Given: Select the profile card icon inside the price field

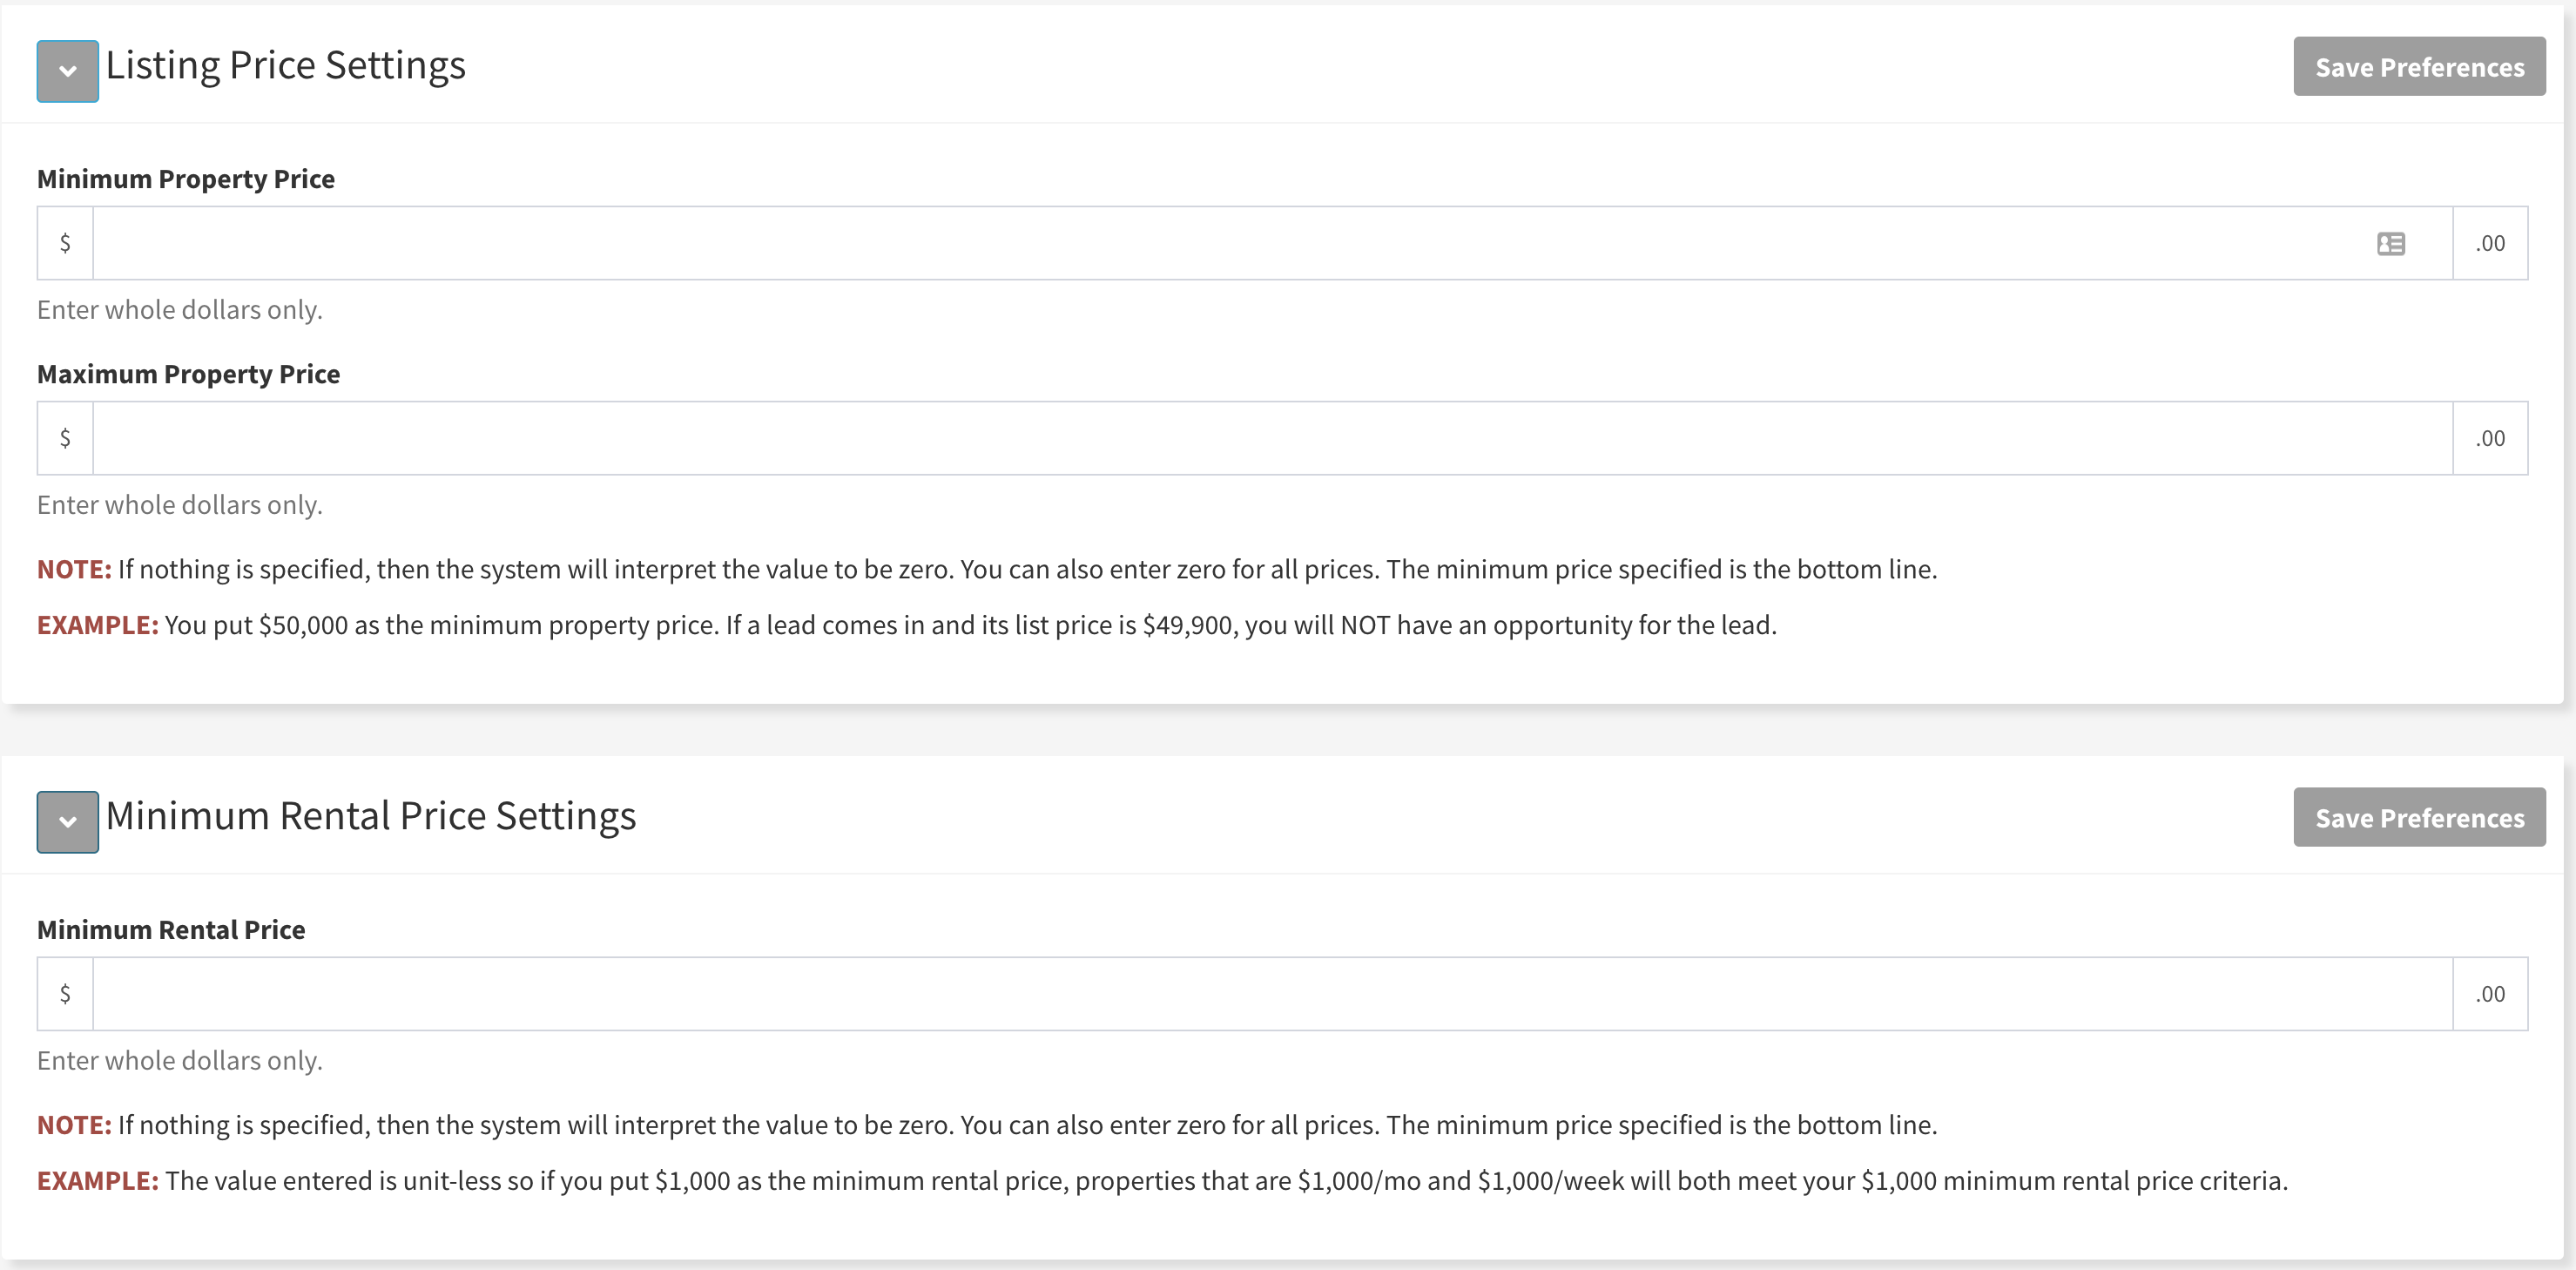Looking at the screenshot, I should (x=2390, y=243).
